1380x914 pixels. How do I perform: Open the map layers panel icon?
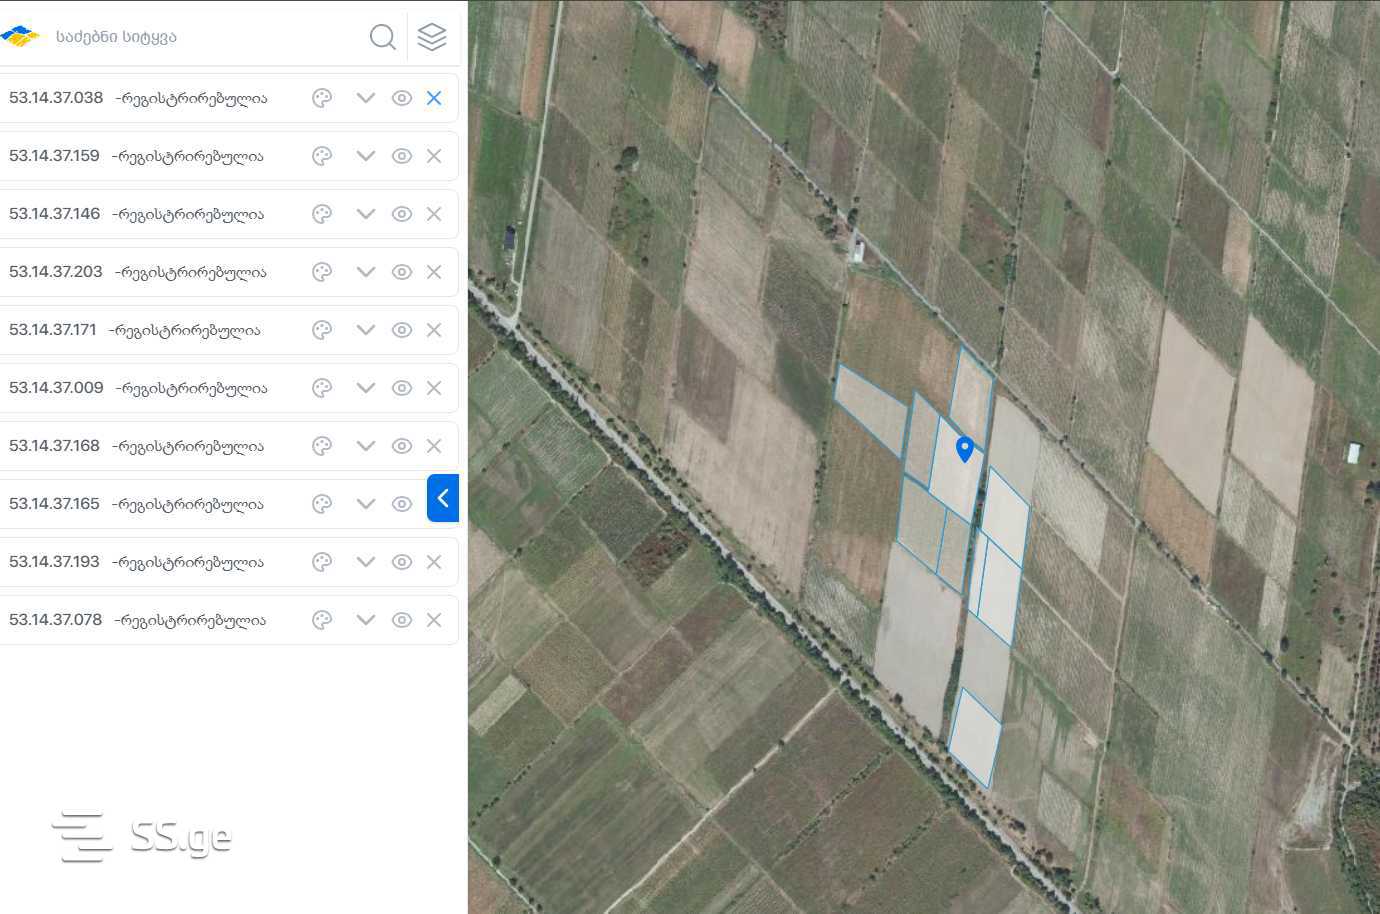pos(432,37)
